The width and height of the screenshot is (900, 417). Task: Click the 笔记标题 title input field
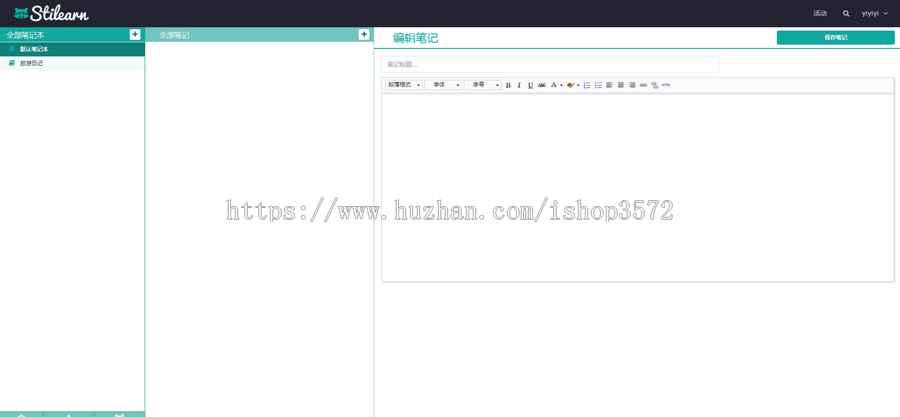coord(550,64)
